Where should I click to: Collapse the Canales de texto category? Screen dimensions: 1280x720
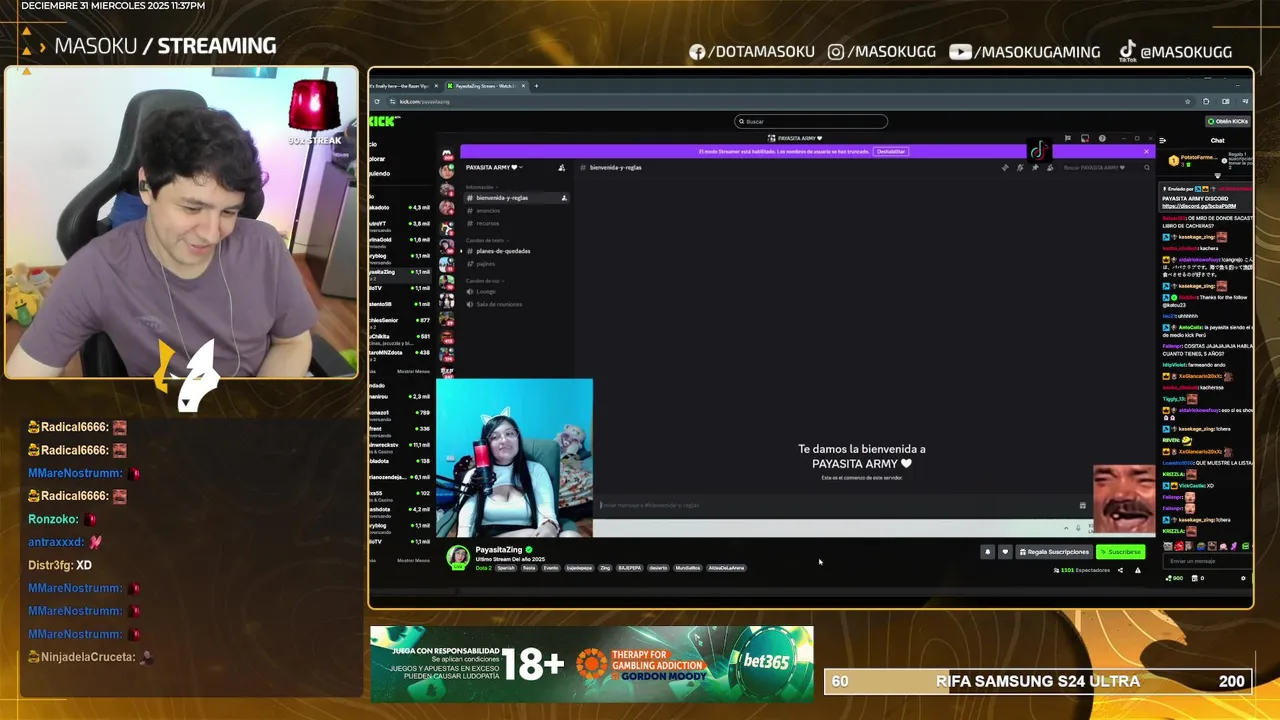(487, 240)
